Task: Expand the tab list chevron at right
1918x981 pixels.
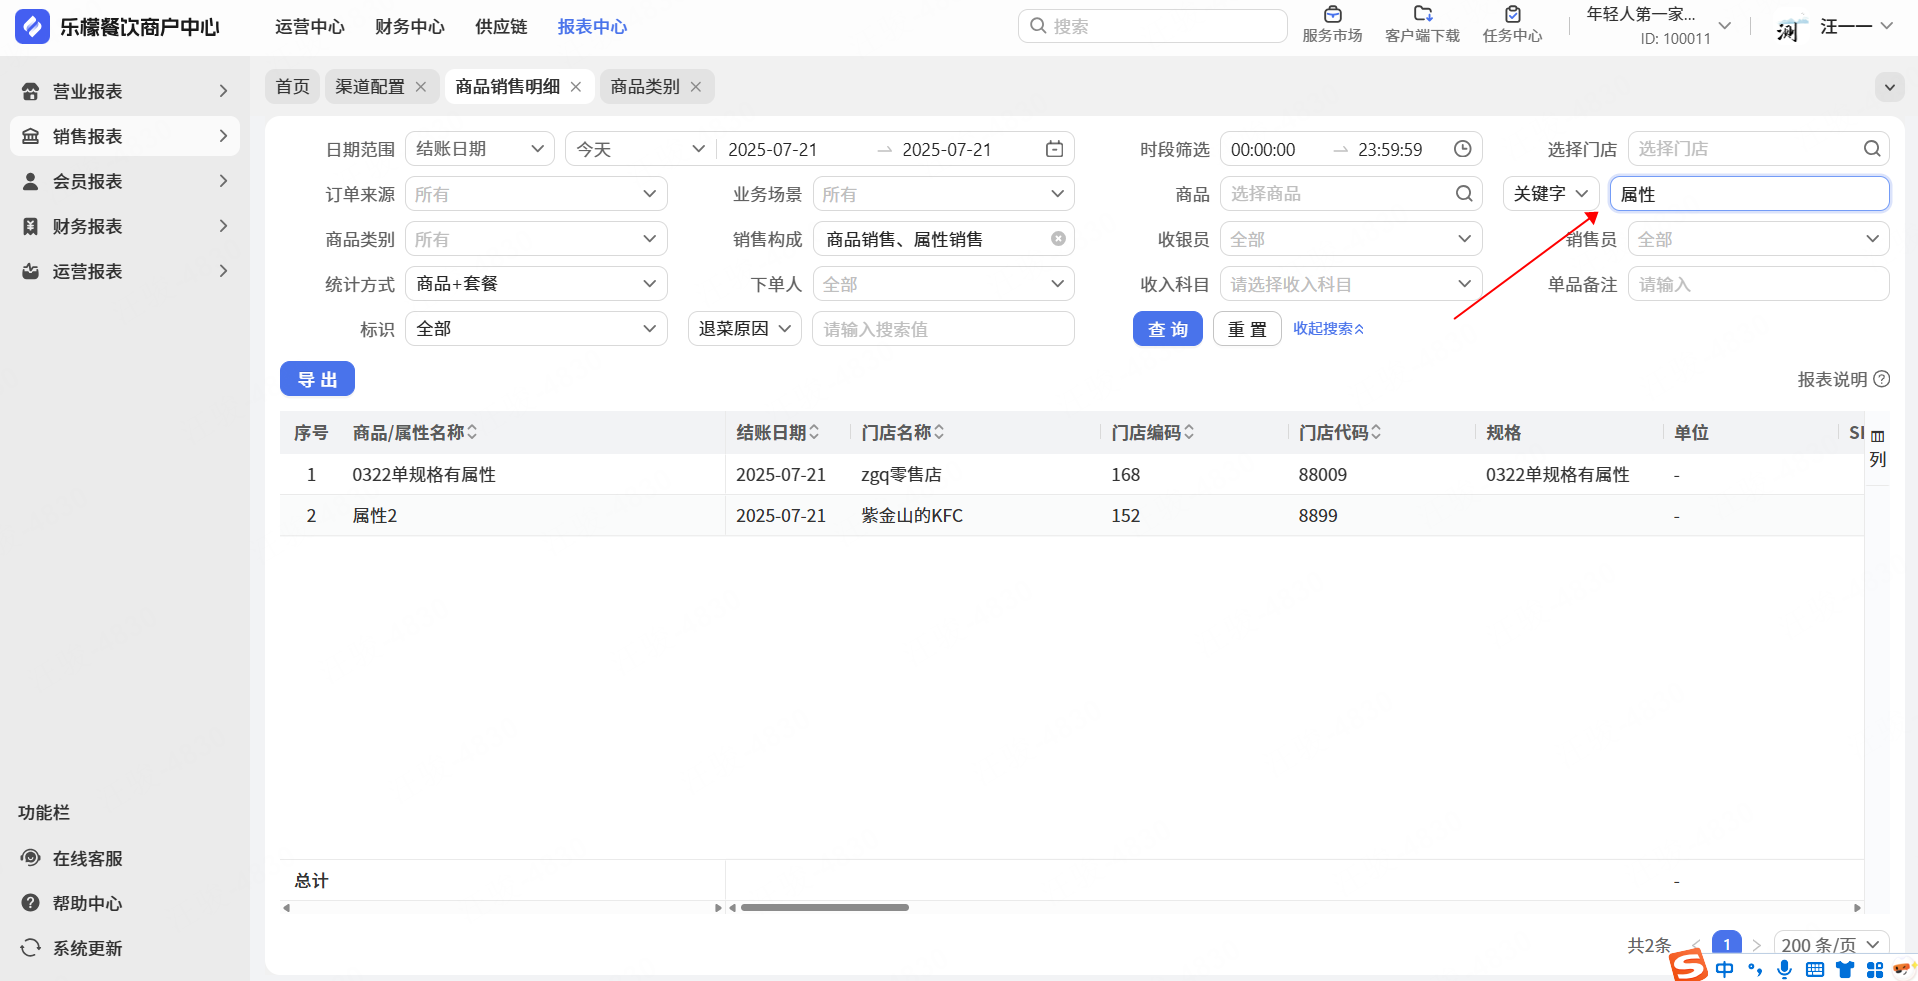Action: (1889, 87)
